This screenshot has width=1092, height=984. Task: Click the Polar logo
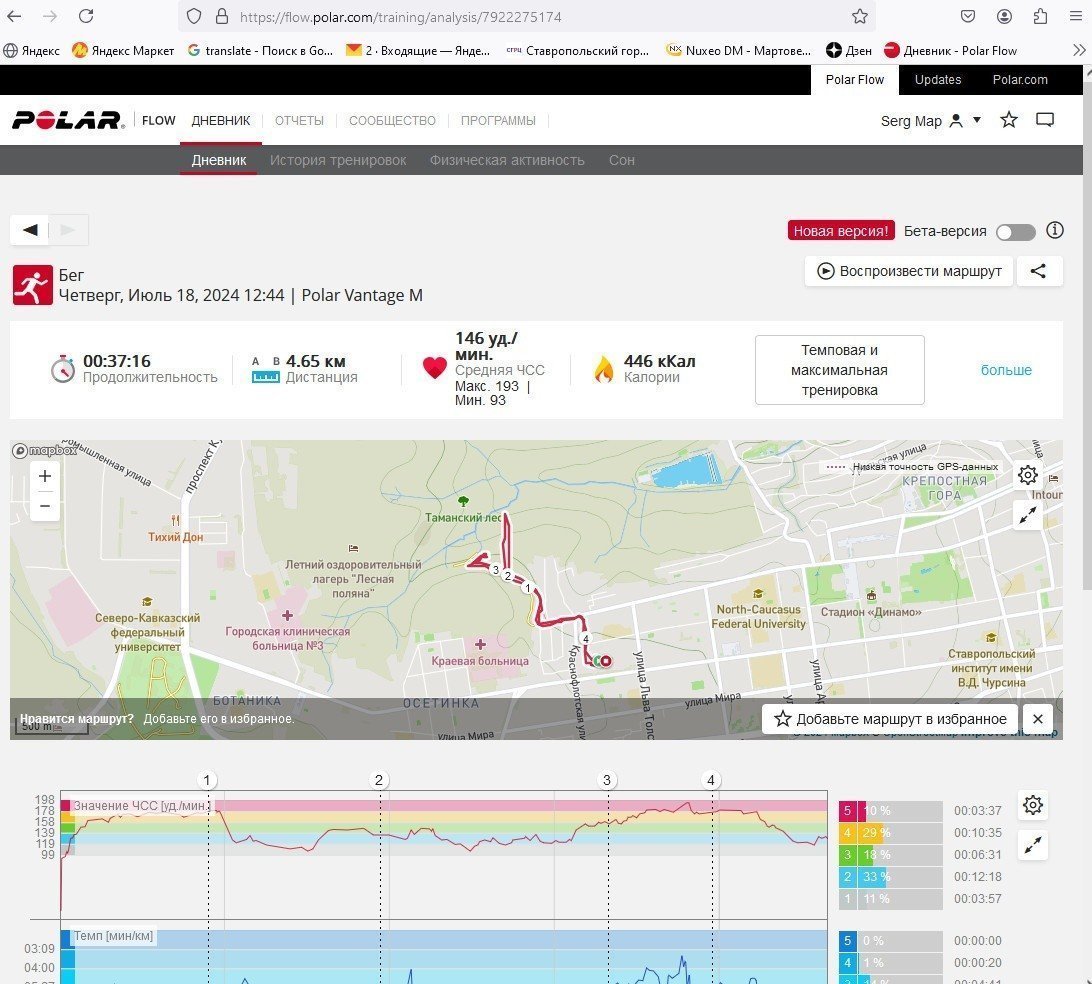pyautogui.click(x=68, y=120)
